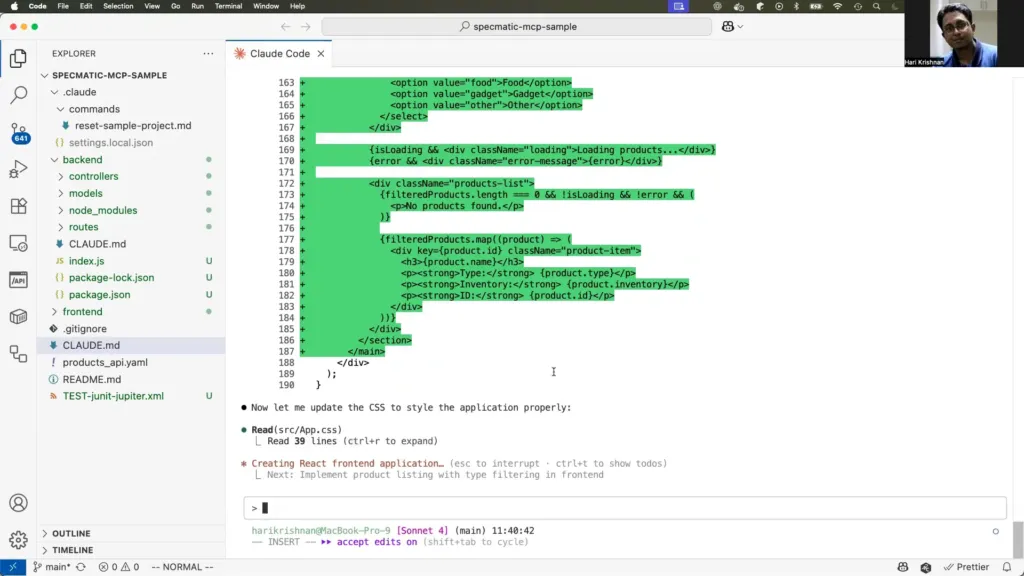
Task: Switch to the Claude Code tab
Action: click(x=278, y=53)
